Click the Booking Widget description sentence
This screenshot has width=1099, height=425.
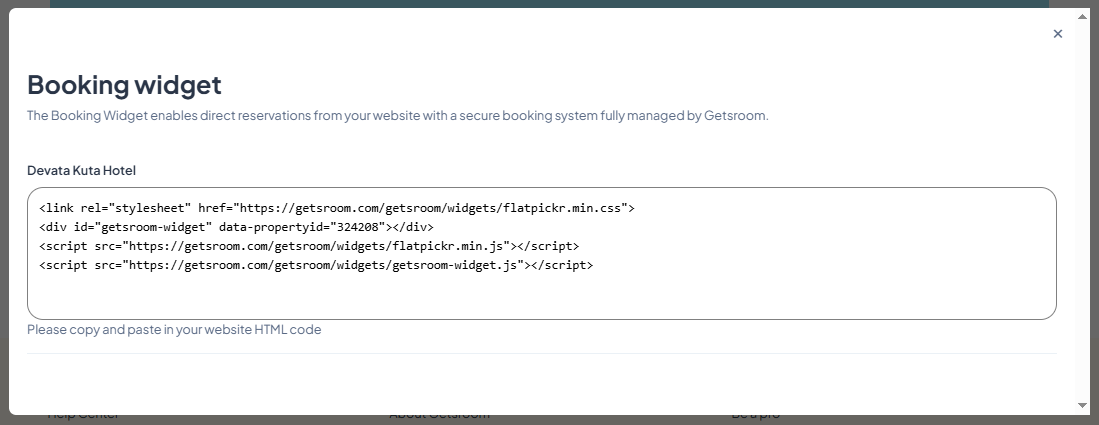point(397,116)
